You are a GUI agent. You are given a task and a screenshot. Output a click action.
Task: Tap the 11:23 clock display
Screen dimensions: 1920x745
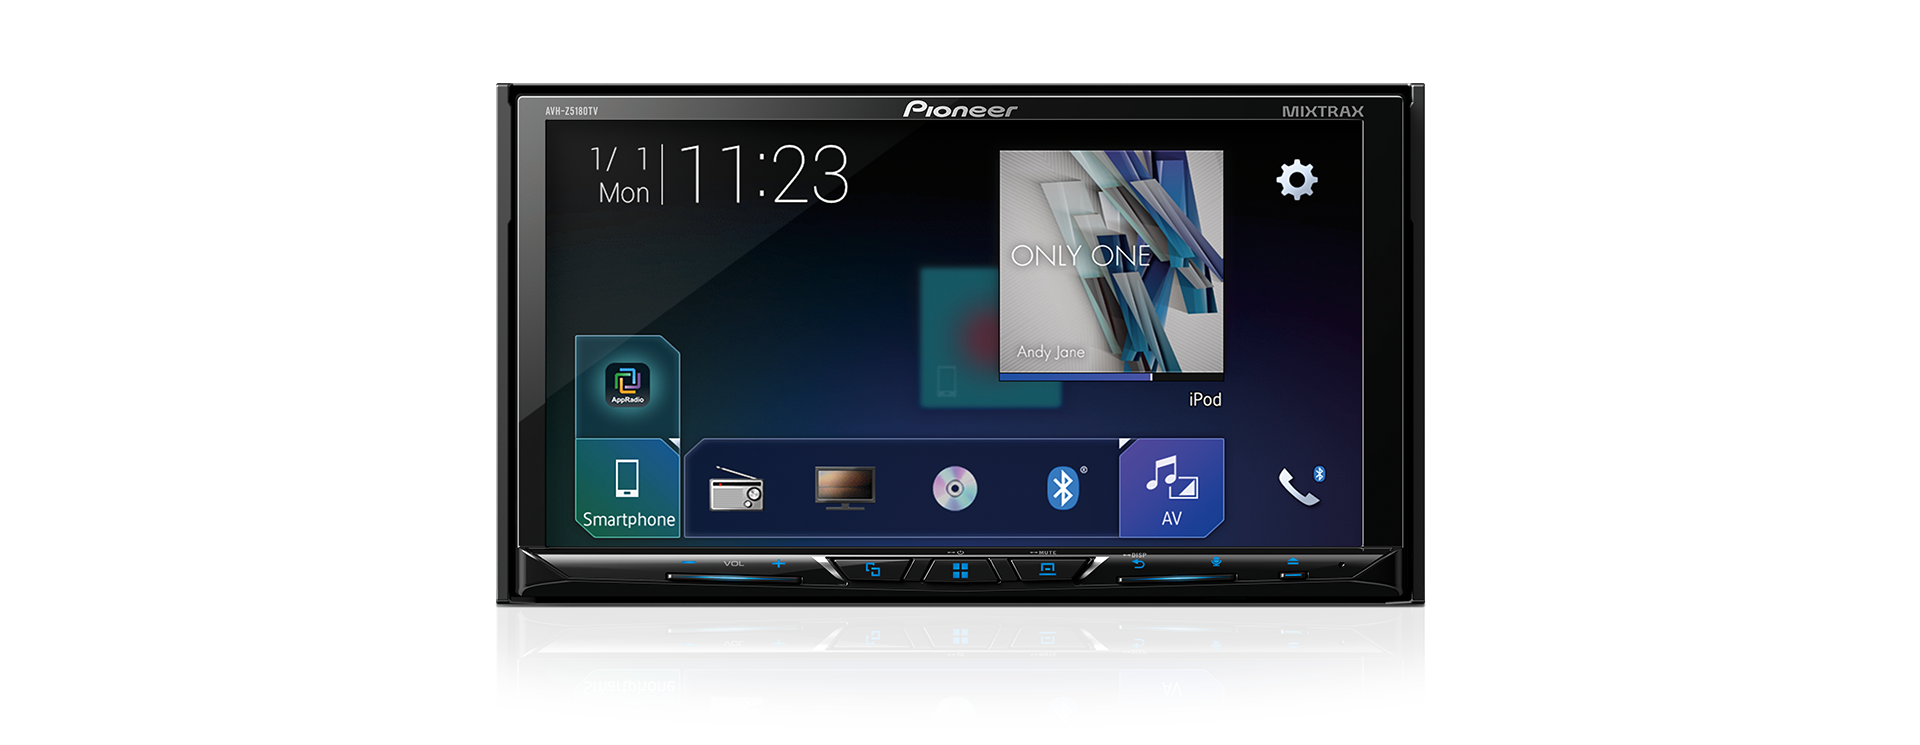(764, 175)
